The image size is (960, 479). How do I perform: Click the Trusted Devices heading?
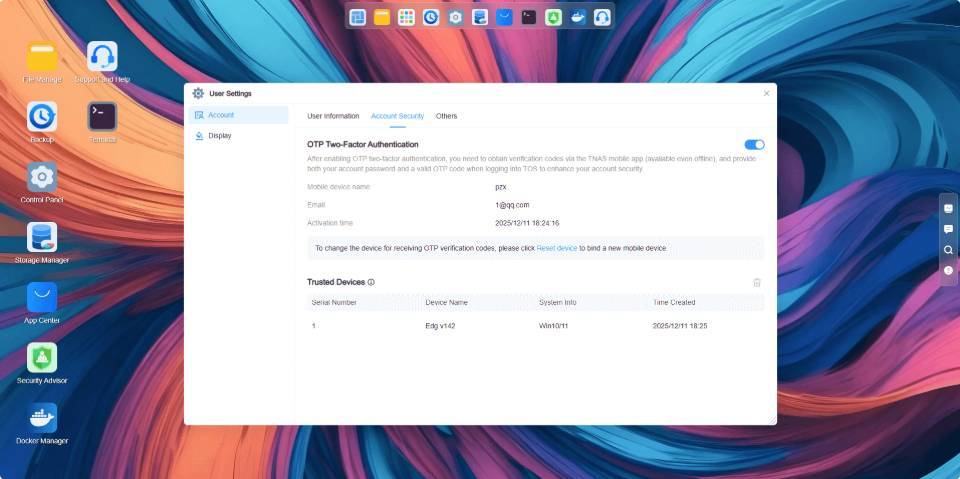pos(336,282)
